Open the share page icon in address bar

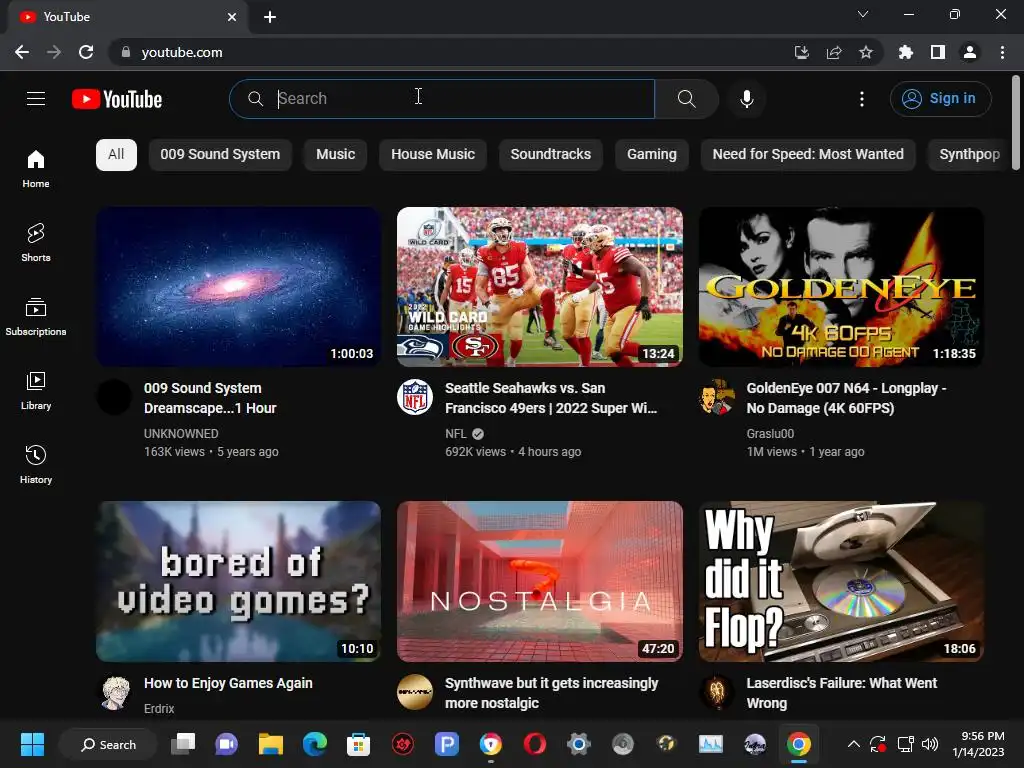click(x=834, y=52)
